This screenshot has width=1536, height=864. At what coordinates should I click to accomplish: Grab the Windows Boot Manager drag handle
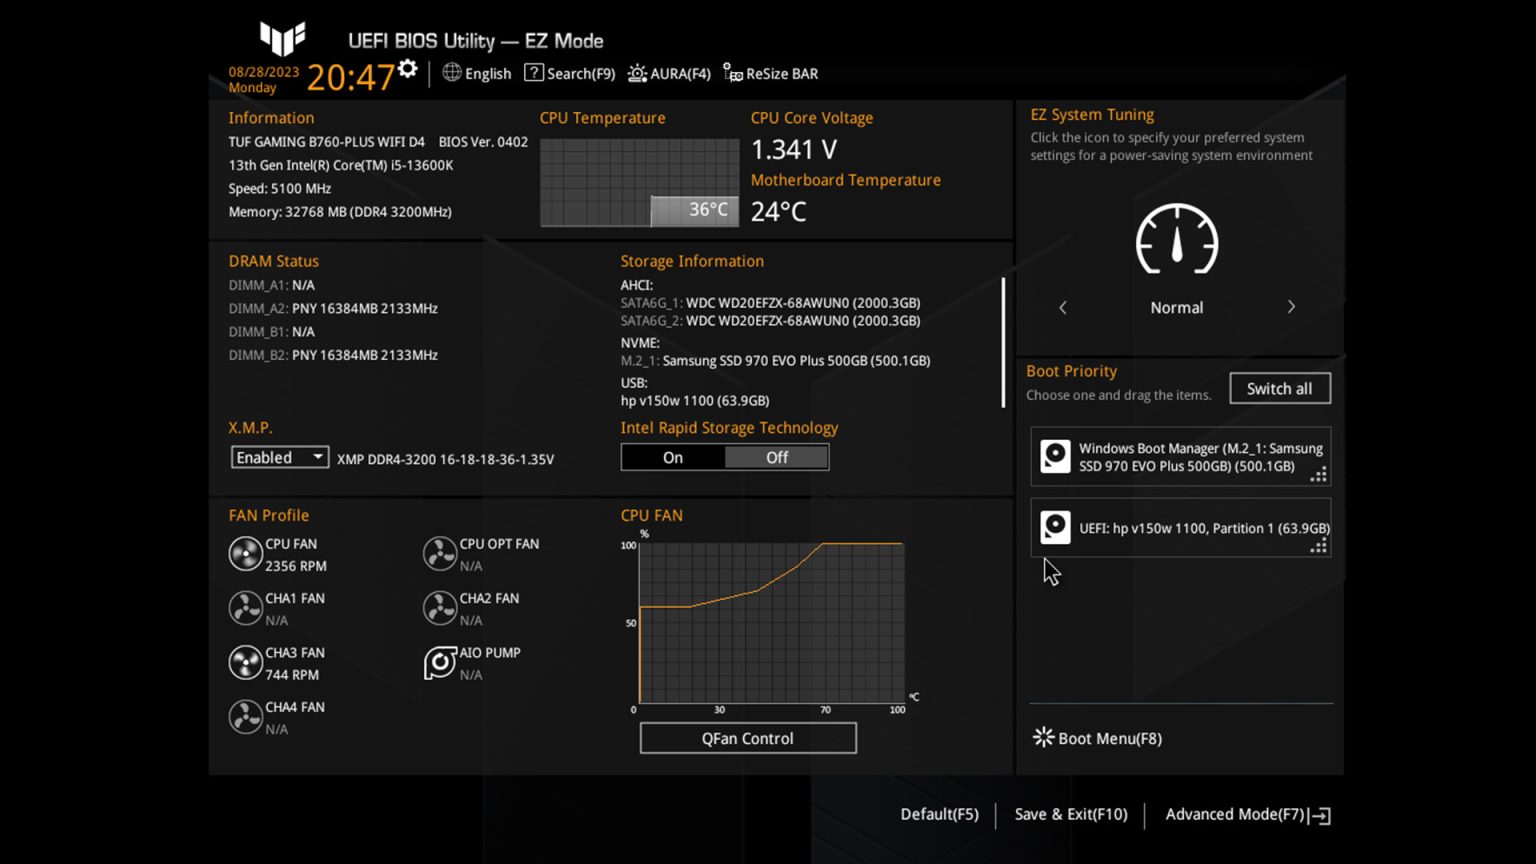click(1319, 474)
